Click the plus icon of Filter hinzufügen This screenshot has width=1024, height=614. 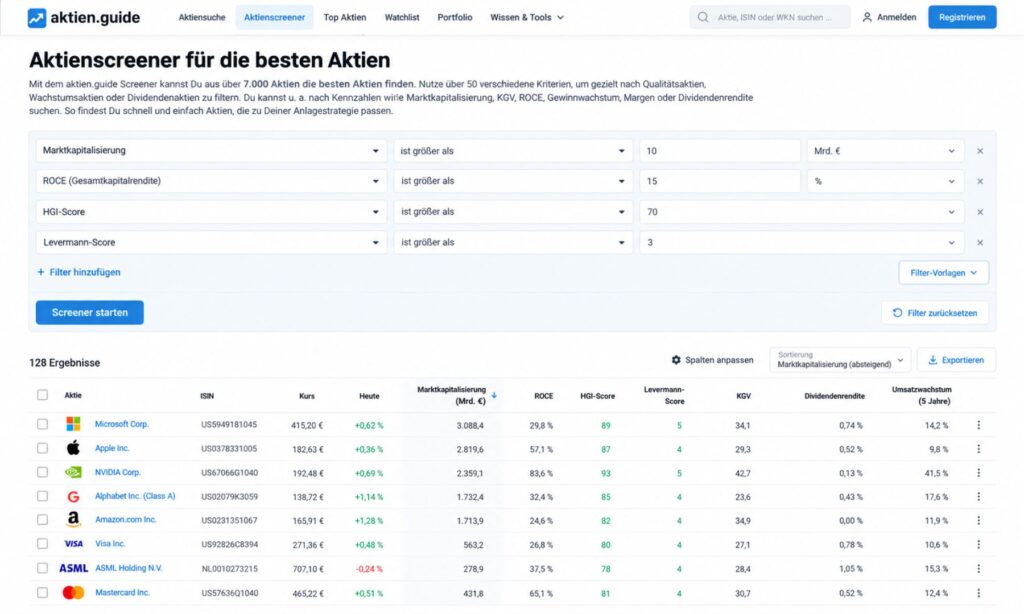40,272
